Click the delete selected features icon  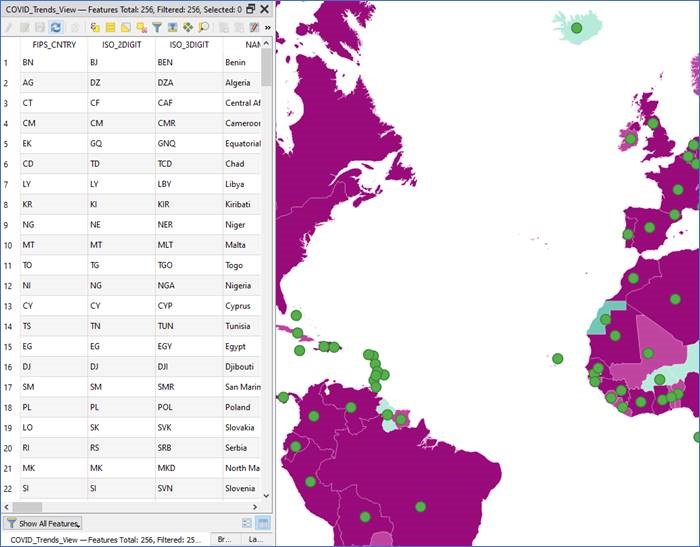75,28
